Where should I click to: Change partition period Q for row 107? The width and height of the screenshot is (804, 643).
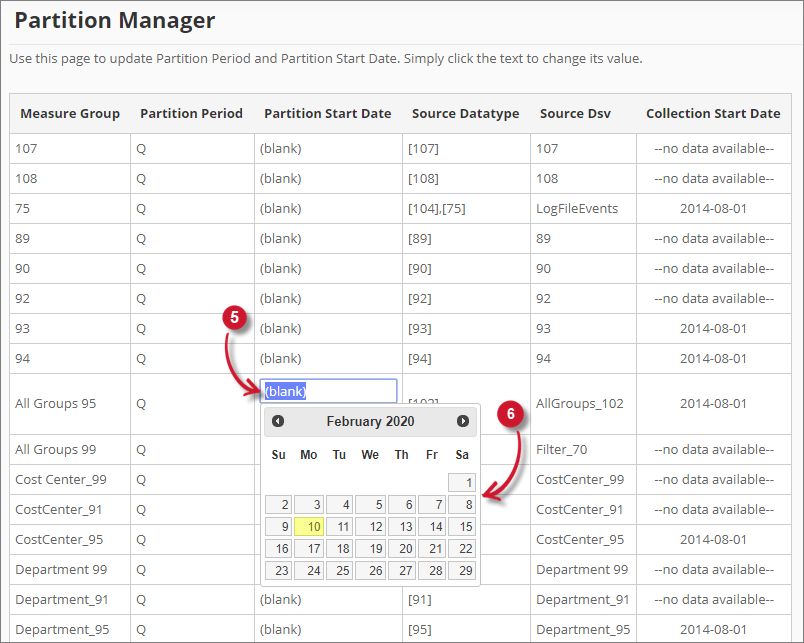coord(141,149)
